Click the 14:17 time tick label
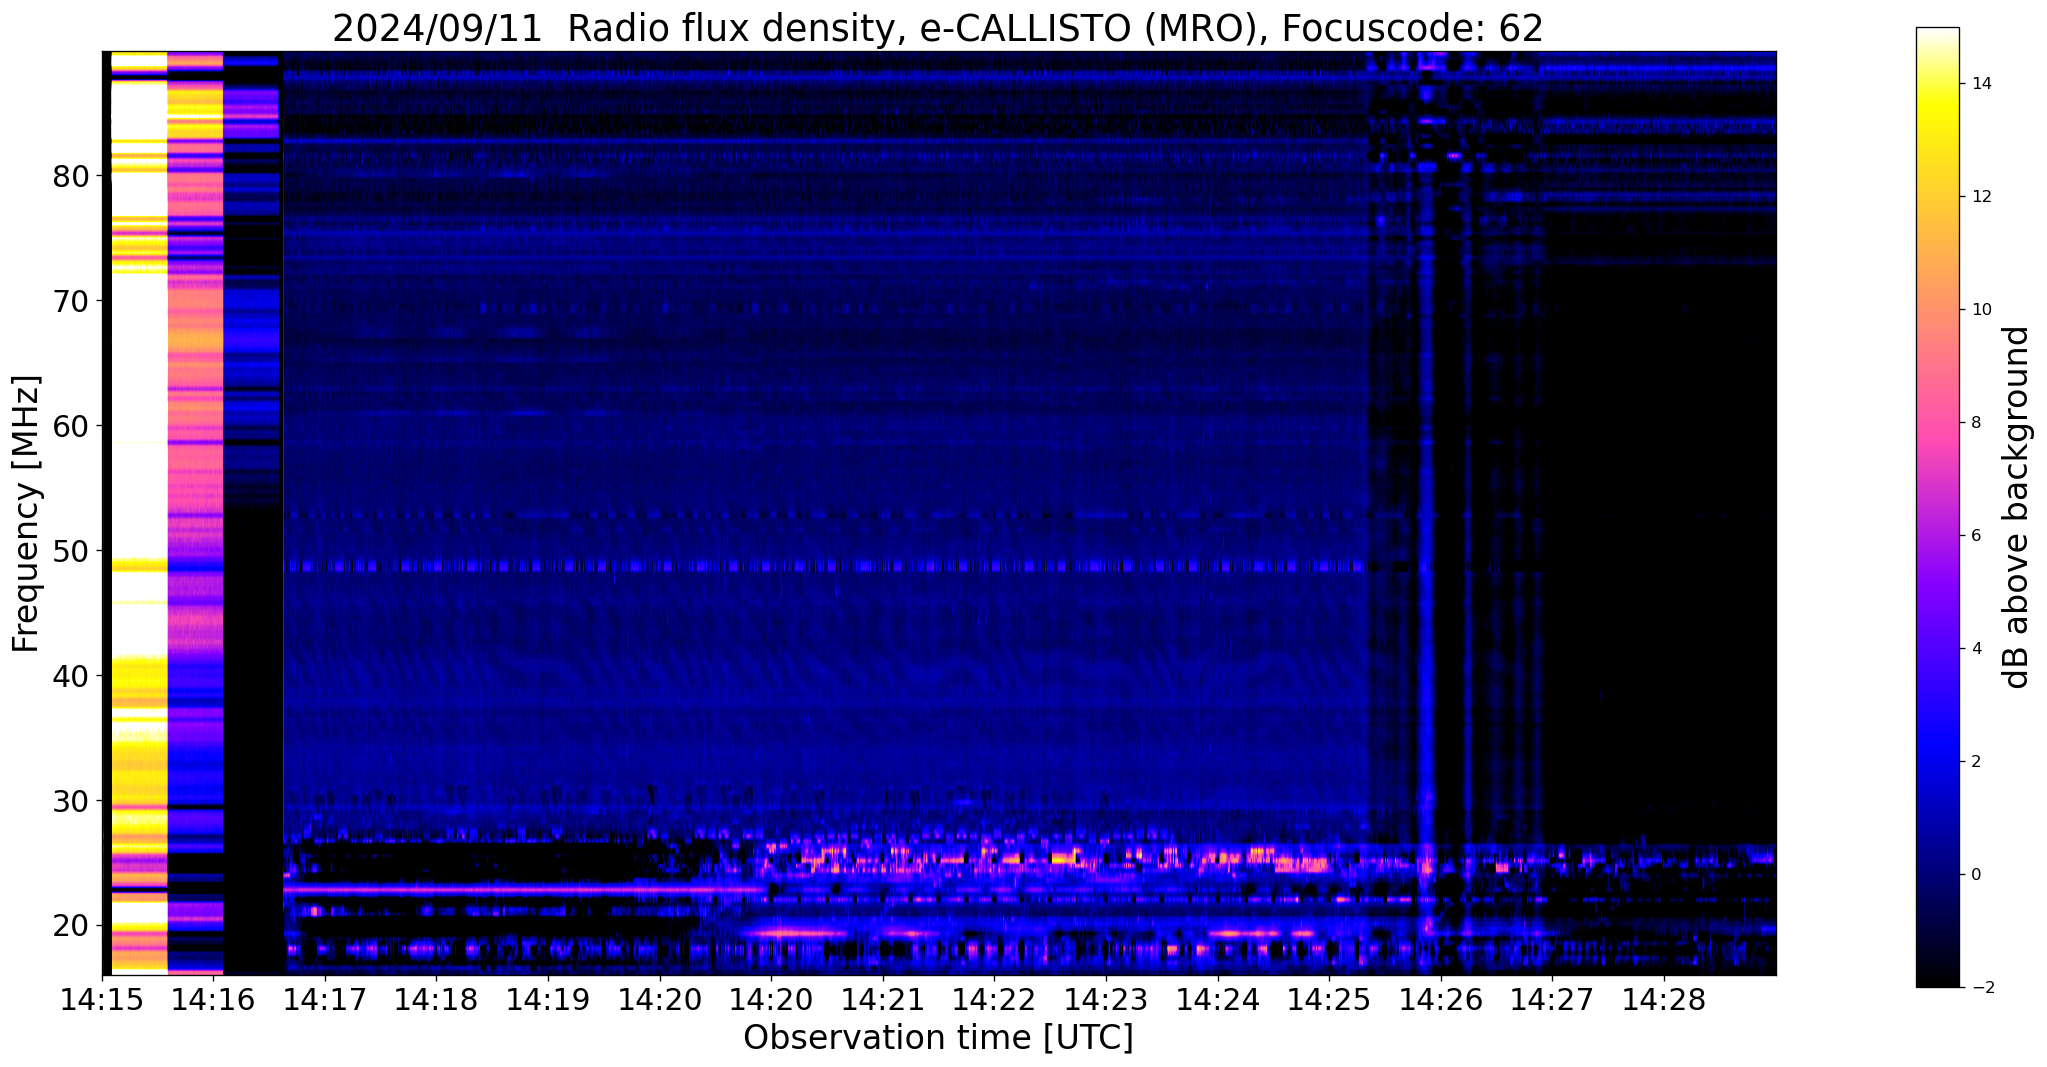2047x1067 pixels. pos(325,999)
